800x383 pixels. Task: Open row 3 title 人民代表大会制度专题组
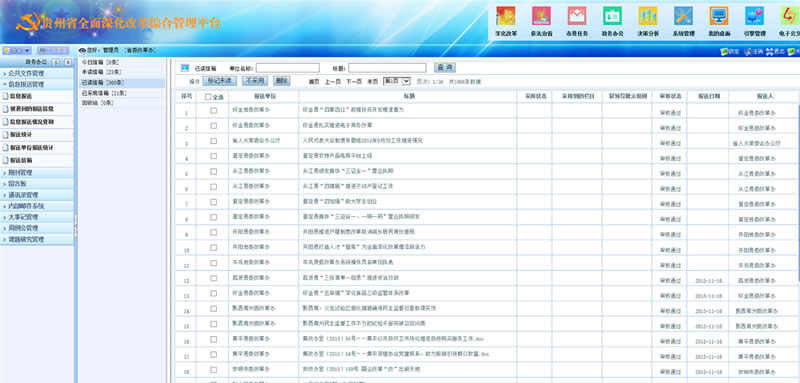click(x=362, y=140)
